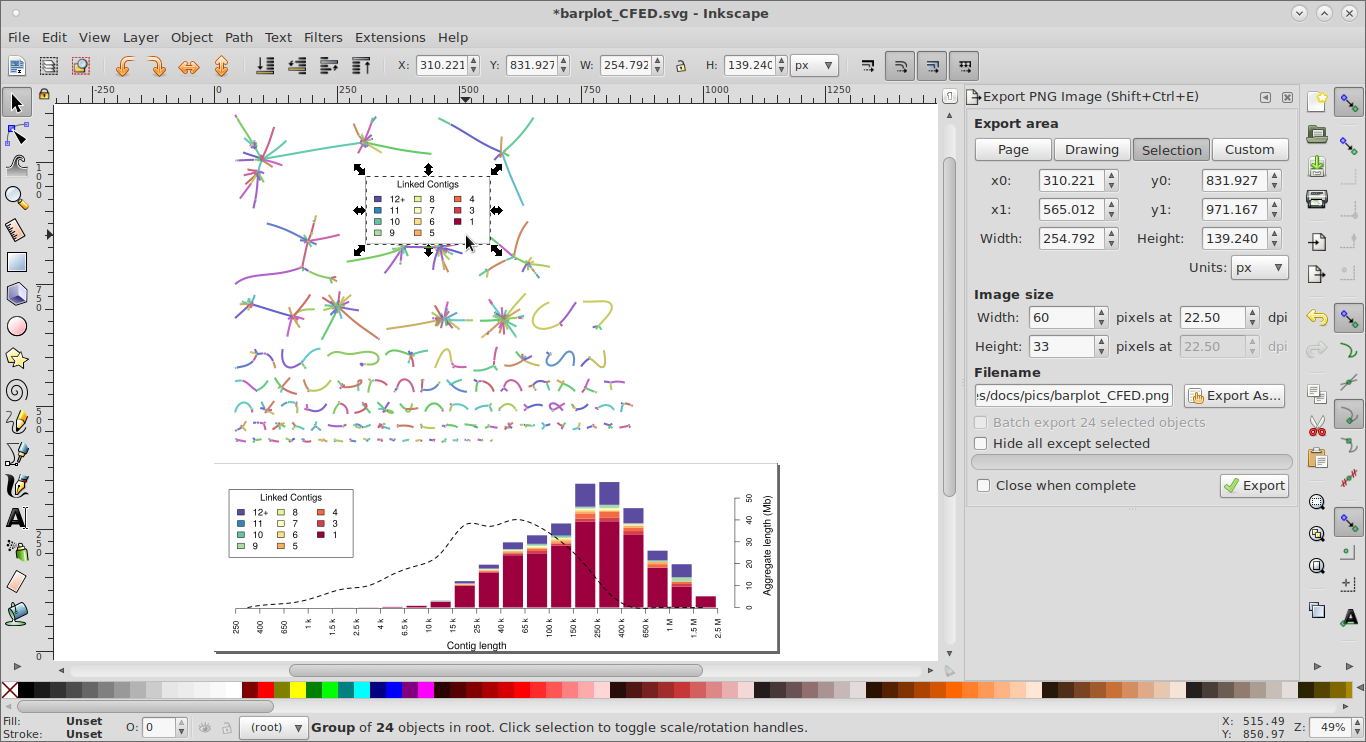Viewport: 1366px width, 742px height.
Task: Open the export Units px dropdown
Action: pyautogui.click(x=1260, y=268)
